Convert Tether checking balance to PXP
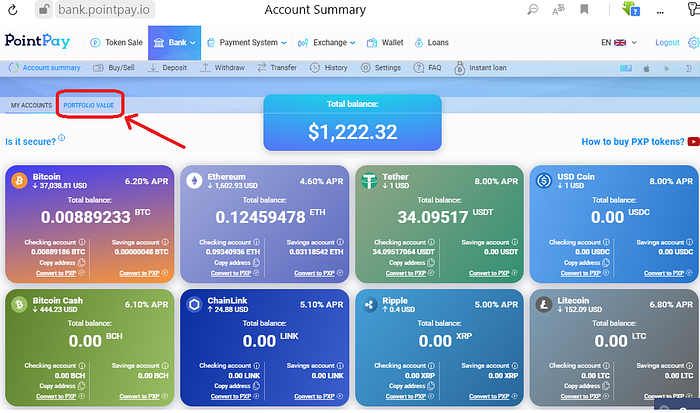 [x=406, y=273]
